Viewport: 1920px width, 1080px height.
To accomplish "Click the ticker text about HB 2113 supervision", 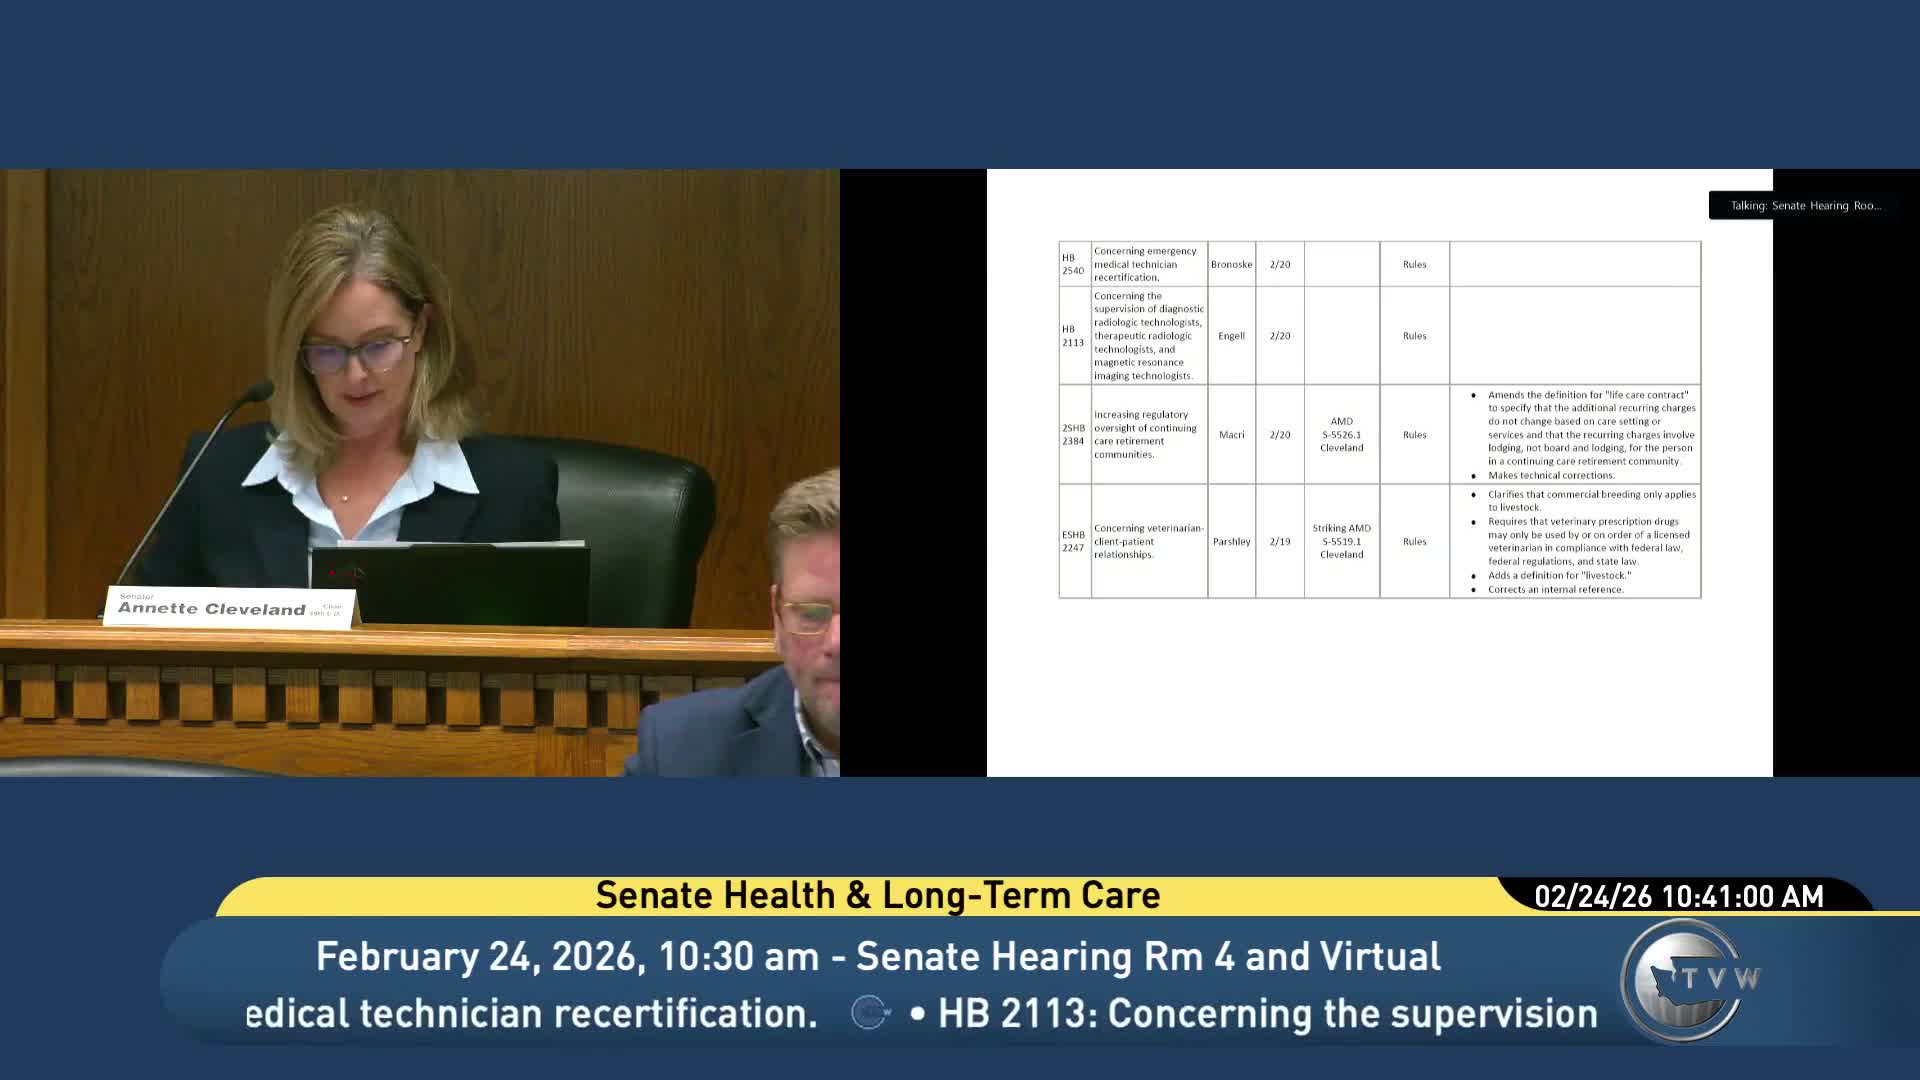I will pos(1260,1012).
